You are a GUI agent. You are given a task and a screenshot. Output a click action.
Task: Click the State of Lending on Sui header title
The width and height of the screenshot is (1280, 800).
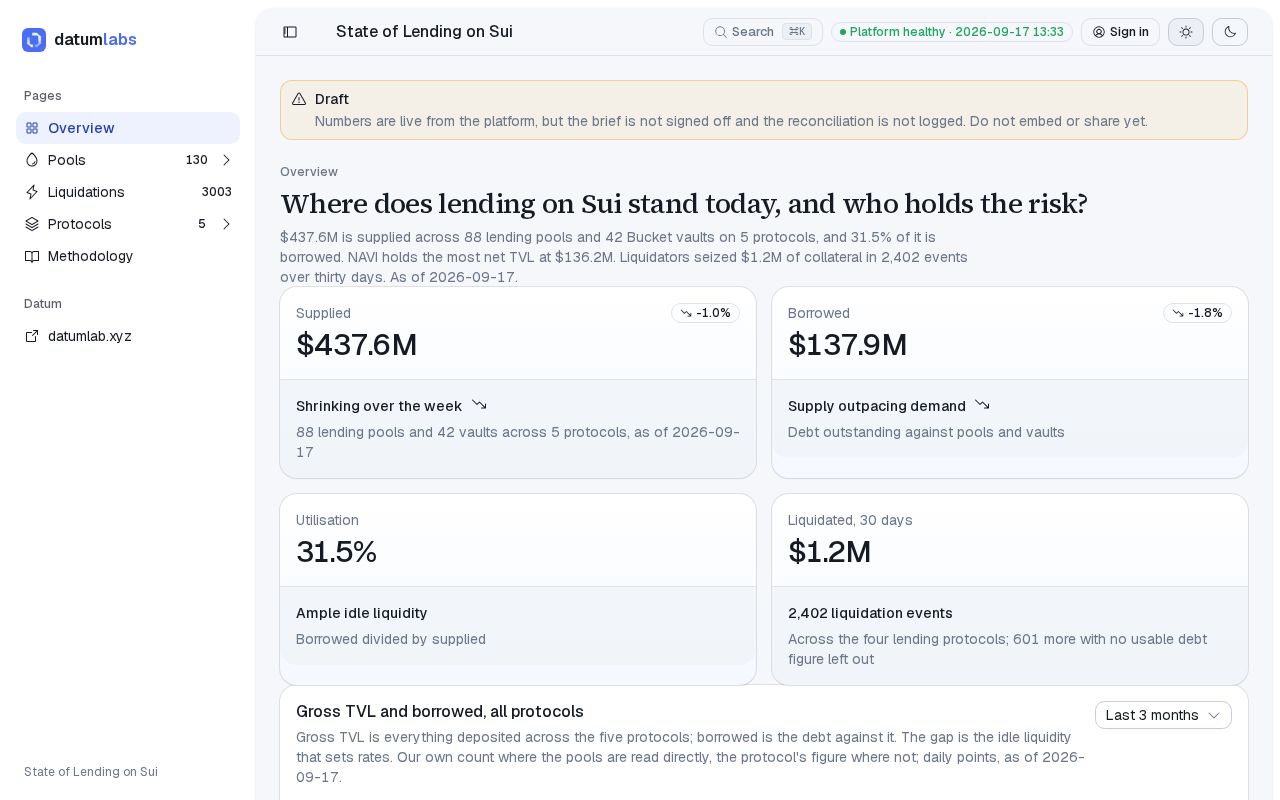click(424, 32)
